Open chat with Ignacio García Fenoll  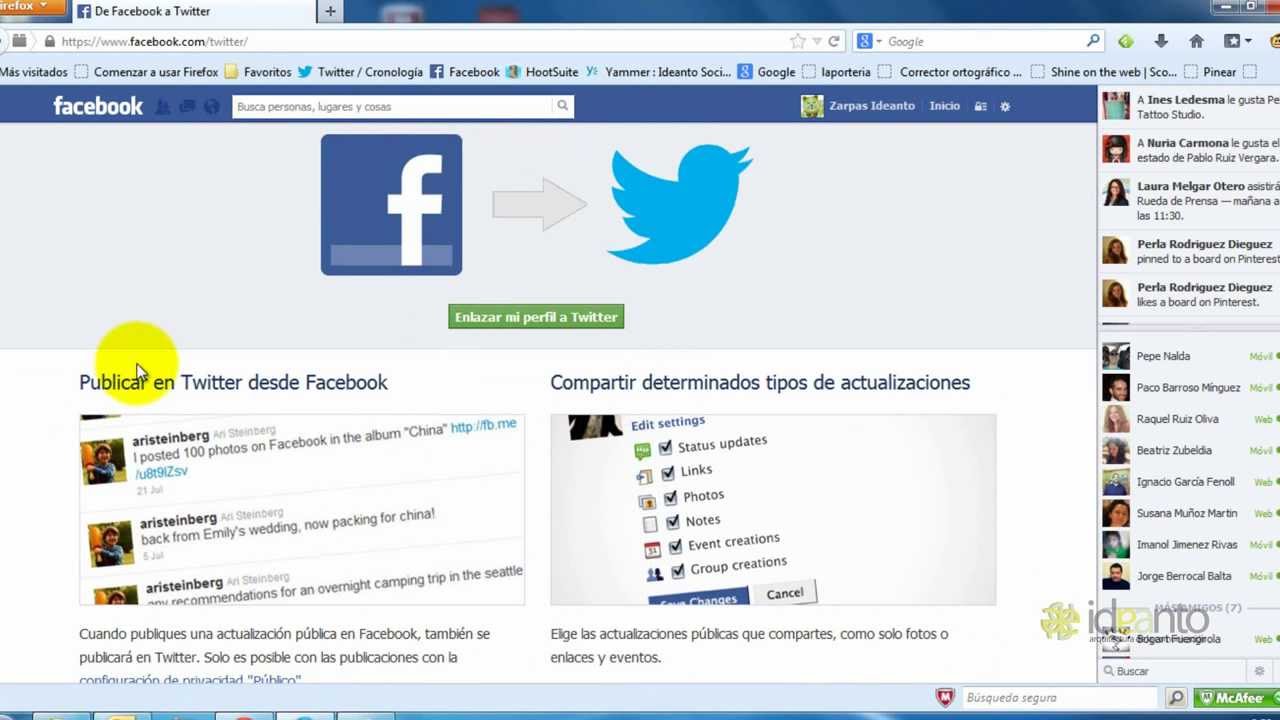coord(1189,482)
